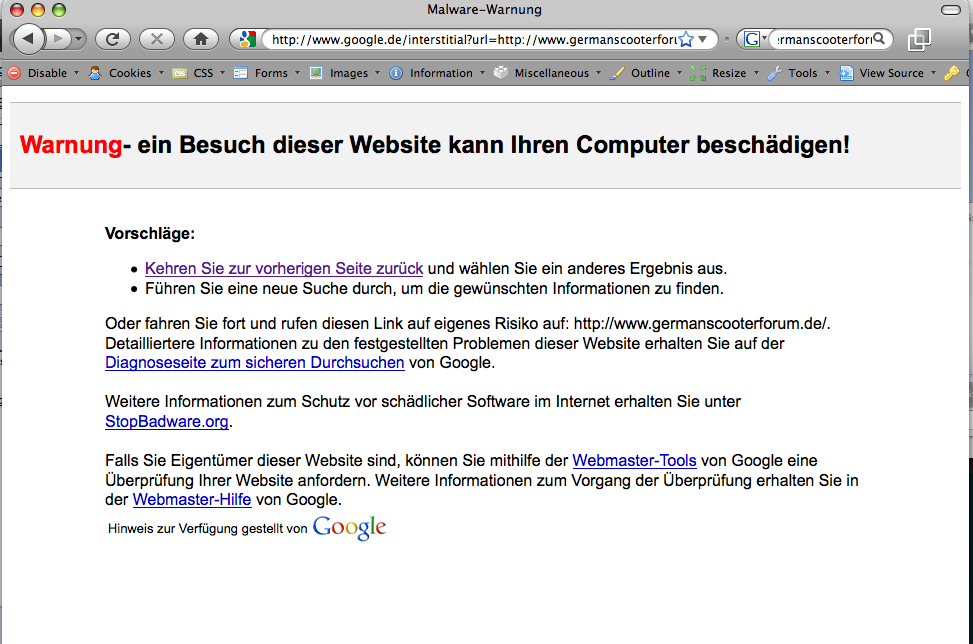Viewport: 973px width, 644px height.
Task: Click the red Disable icon
Action: point(14,73)
